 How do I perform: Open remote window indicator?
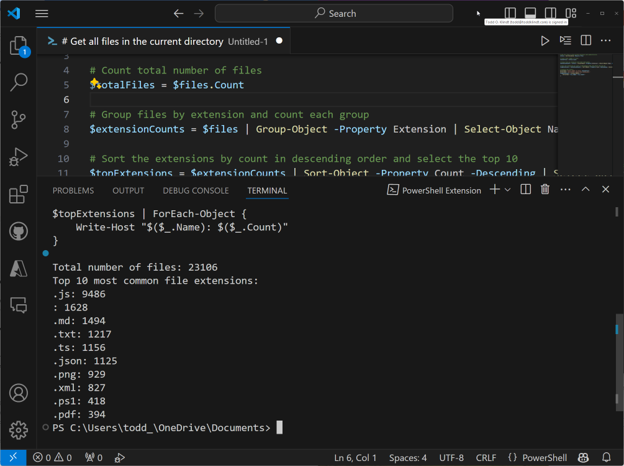point(13,458)
